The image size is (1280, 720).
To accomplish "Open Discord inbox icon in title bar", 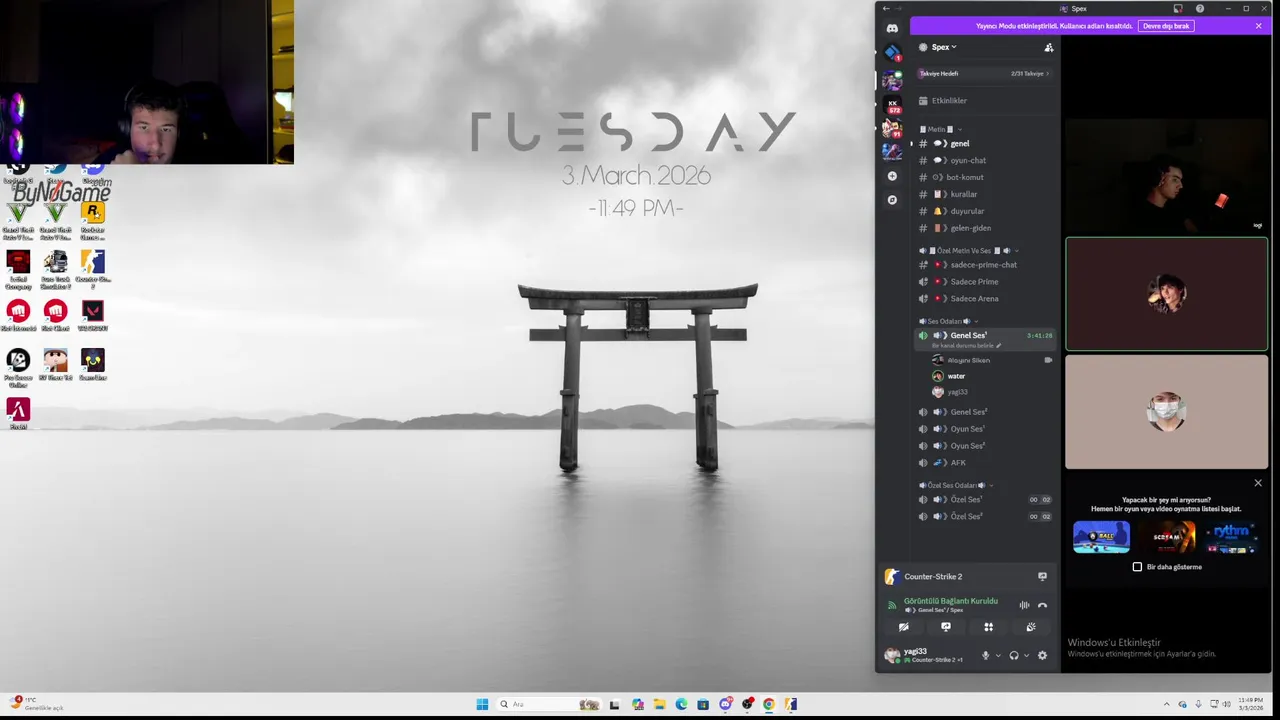I will [x=1178, y=9].
